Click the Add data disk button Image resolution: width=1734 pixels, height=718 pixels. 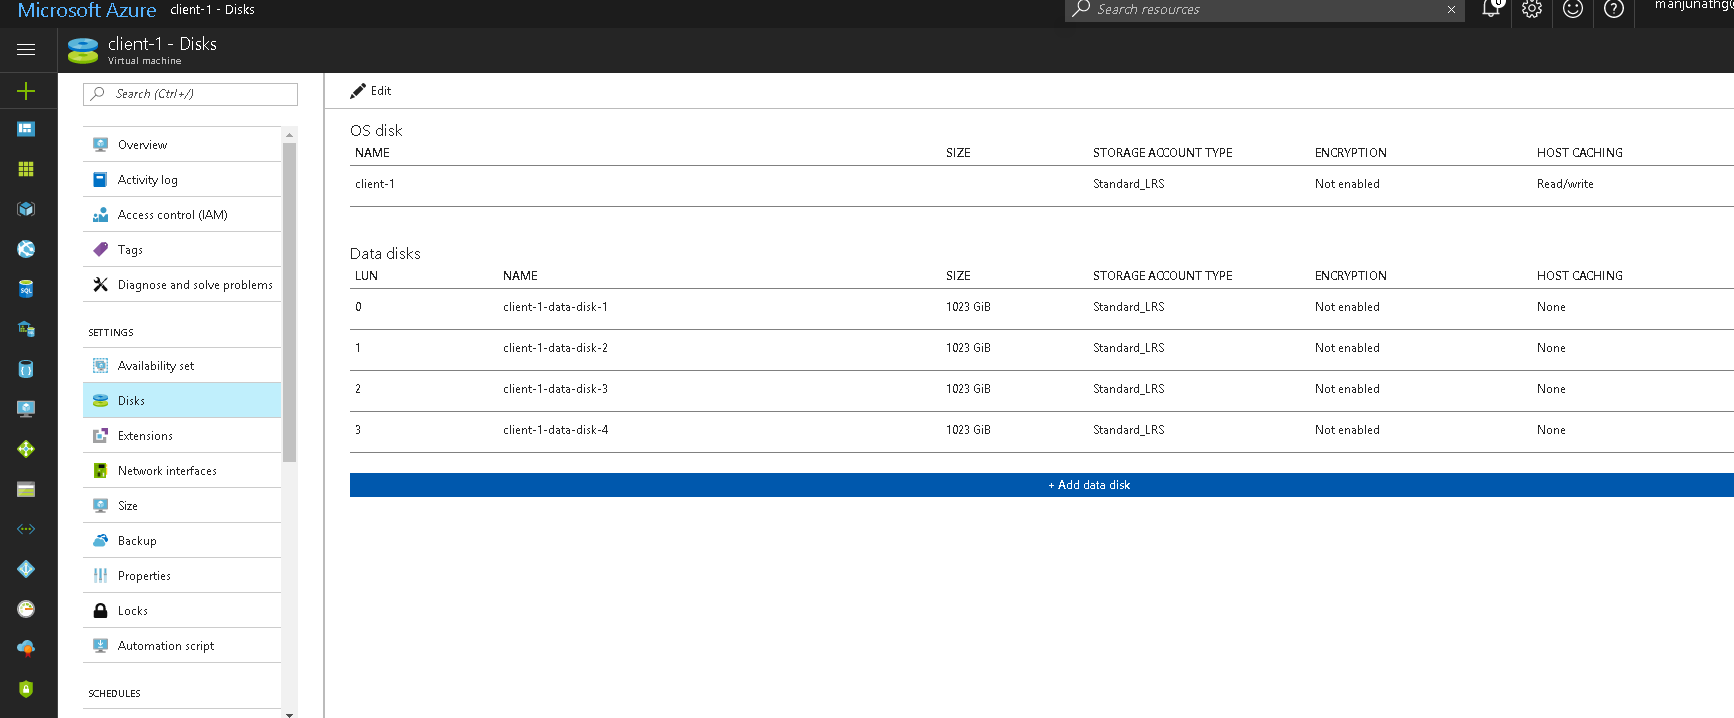tap(1042, 485)
